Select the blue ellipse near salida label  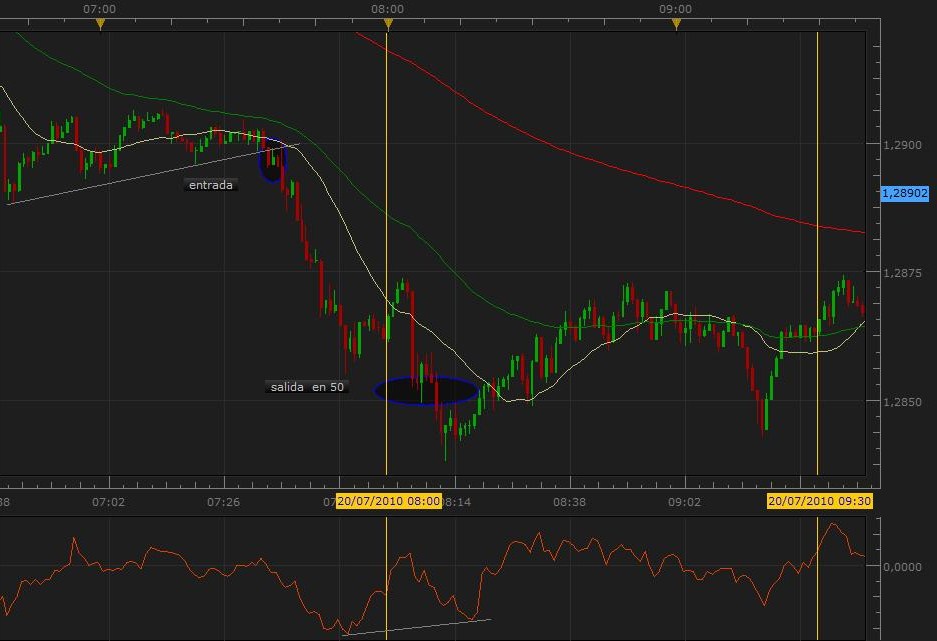pos(426,391)
